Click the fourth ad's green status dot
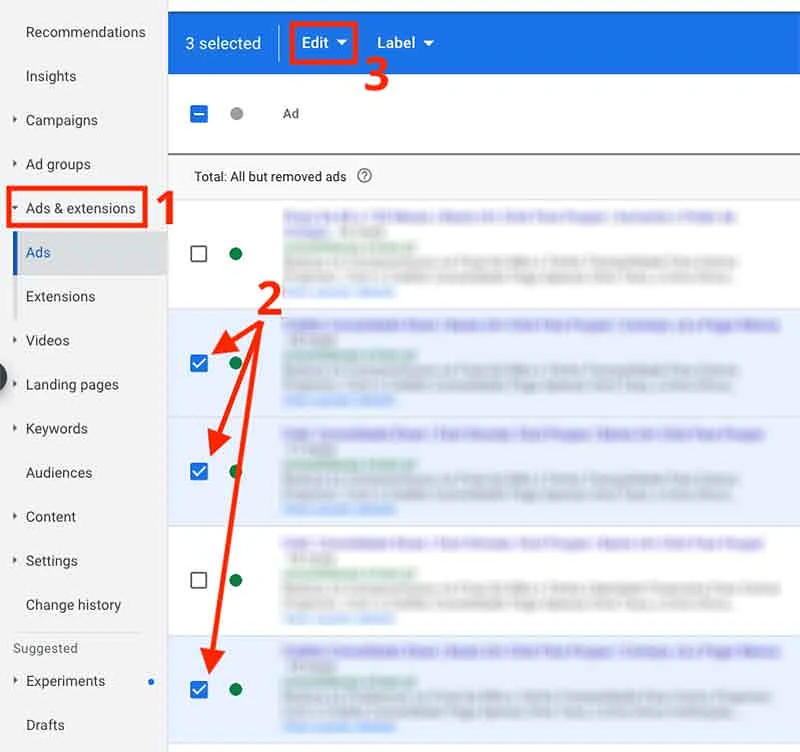Viewport: 800px width, 752px height. (236, 580)
